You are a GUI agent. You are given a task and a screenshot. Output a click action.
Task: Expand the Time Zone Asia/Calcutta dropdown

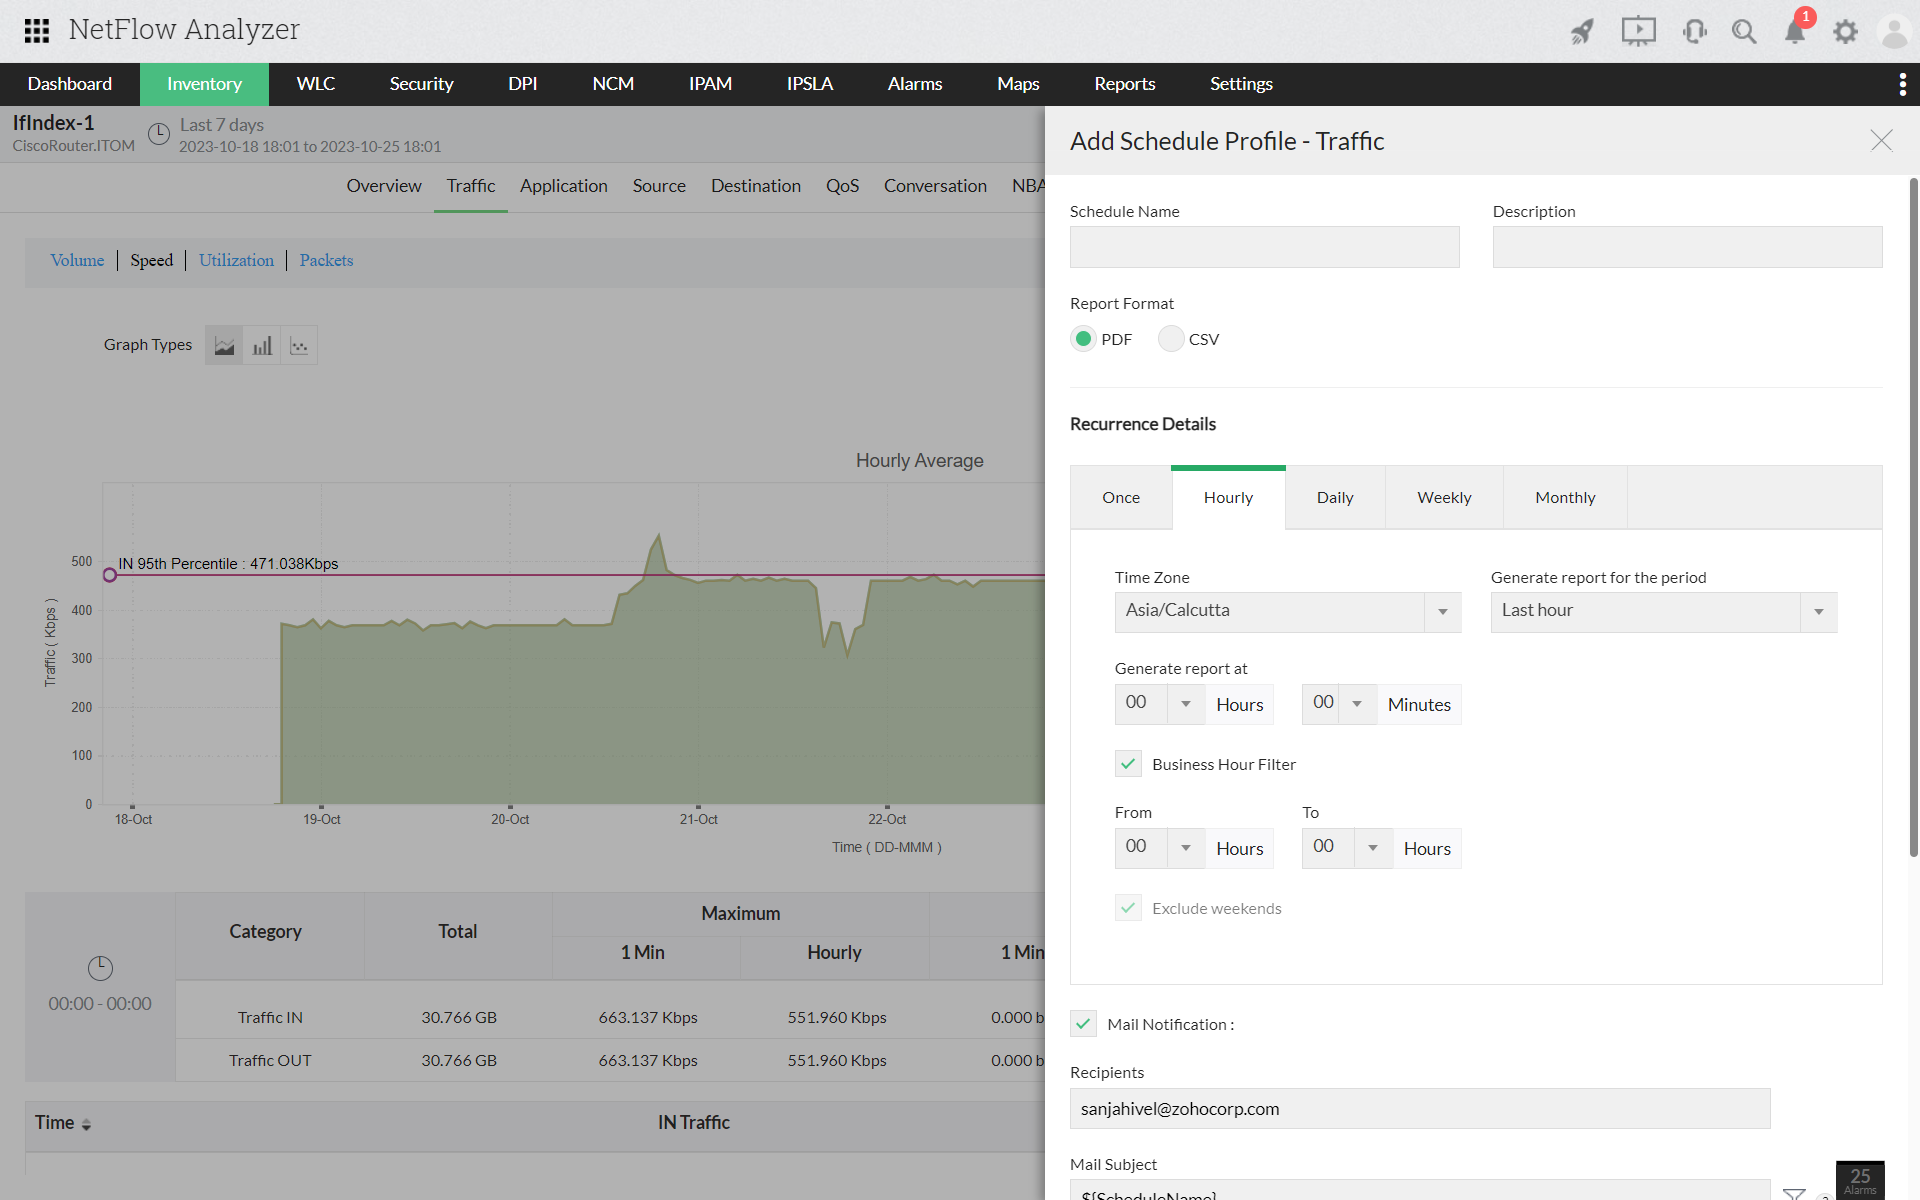1443,611
